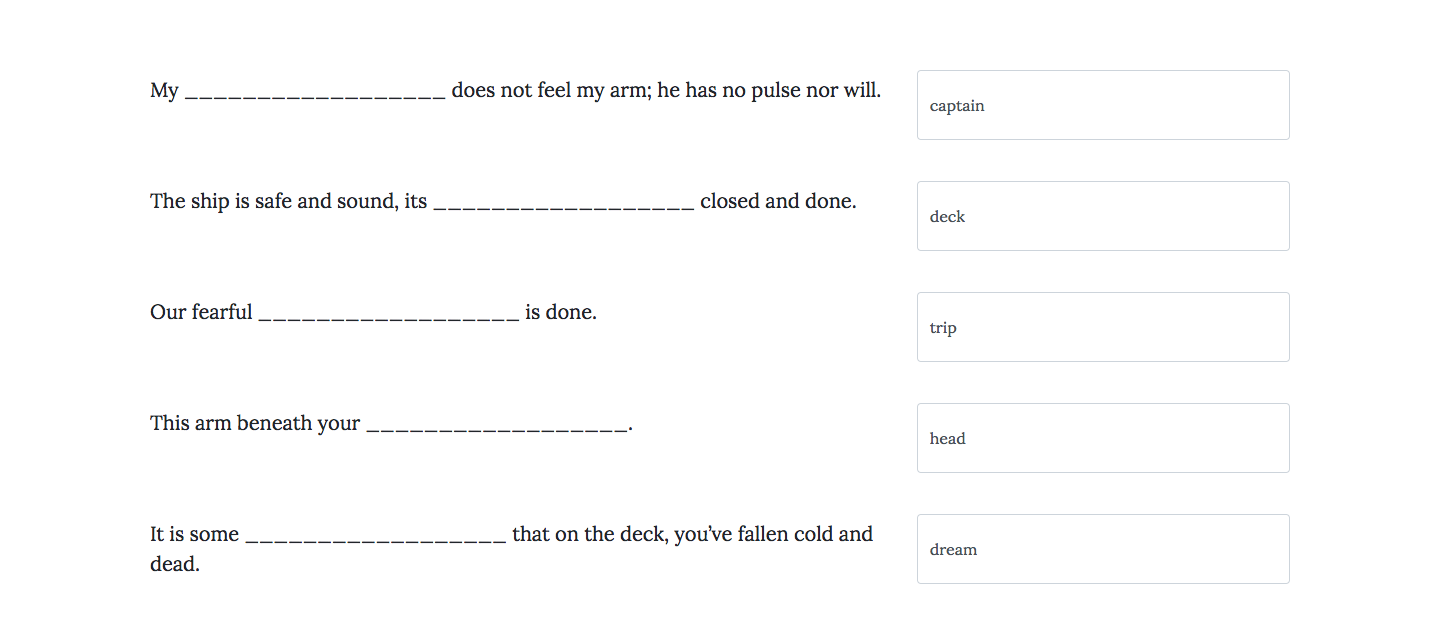Click the phrase 'he has no pulse nor will.'
This screenshot has width=1440, height=629.
pos(769,91)
